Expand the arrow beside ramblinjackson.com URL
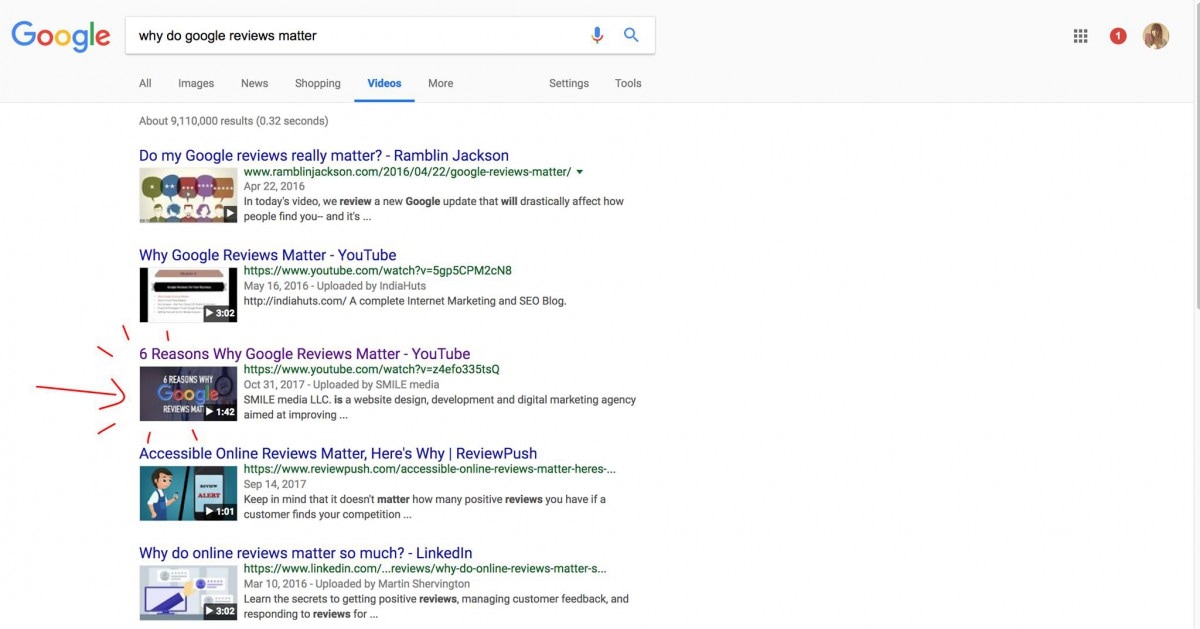 click(580, 172)
